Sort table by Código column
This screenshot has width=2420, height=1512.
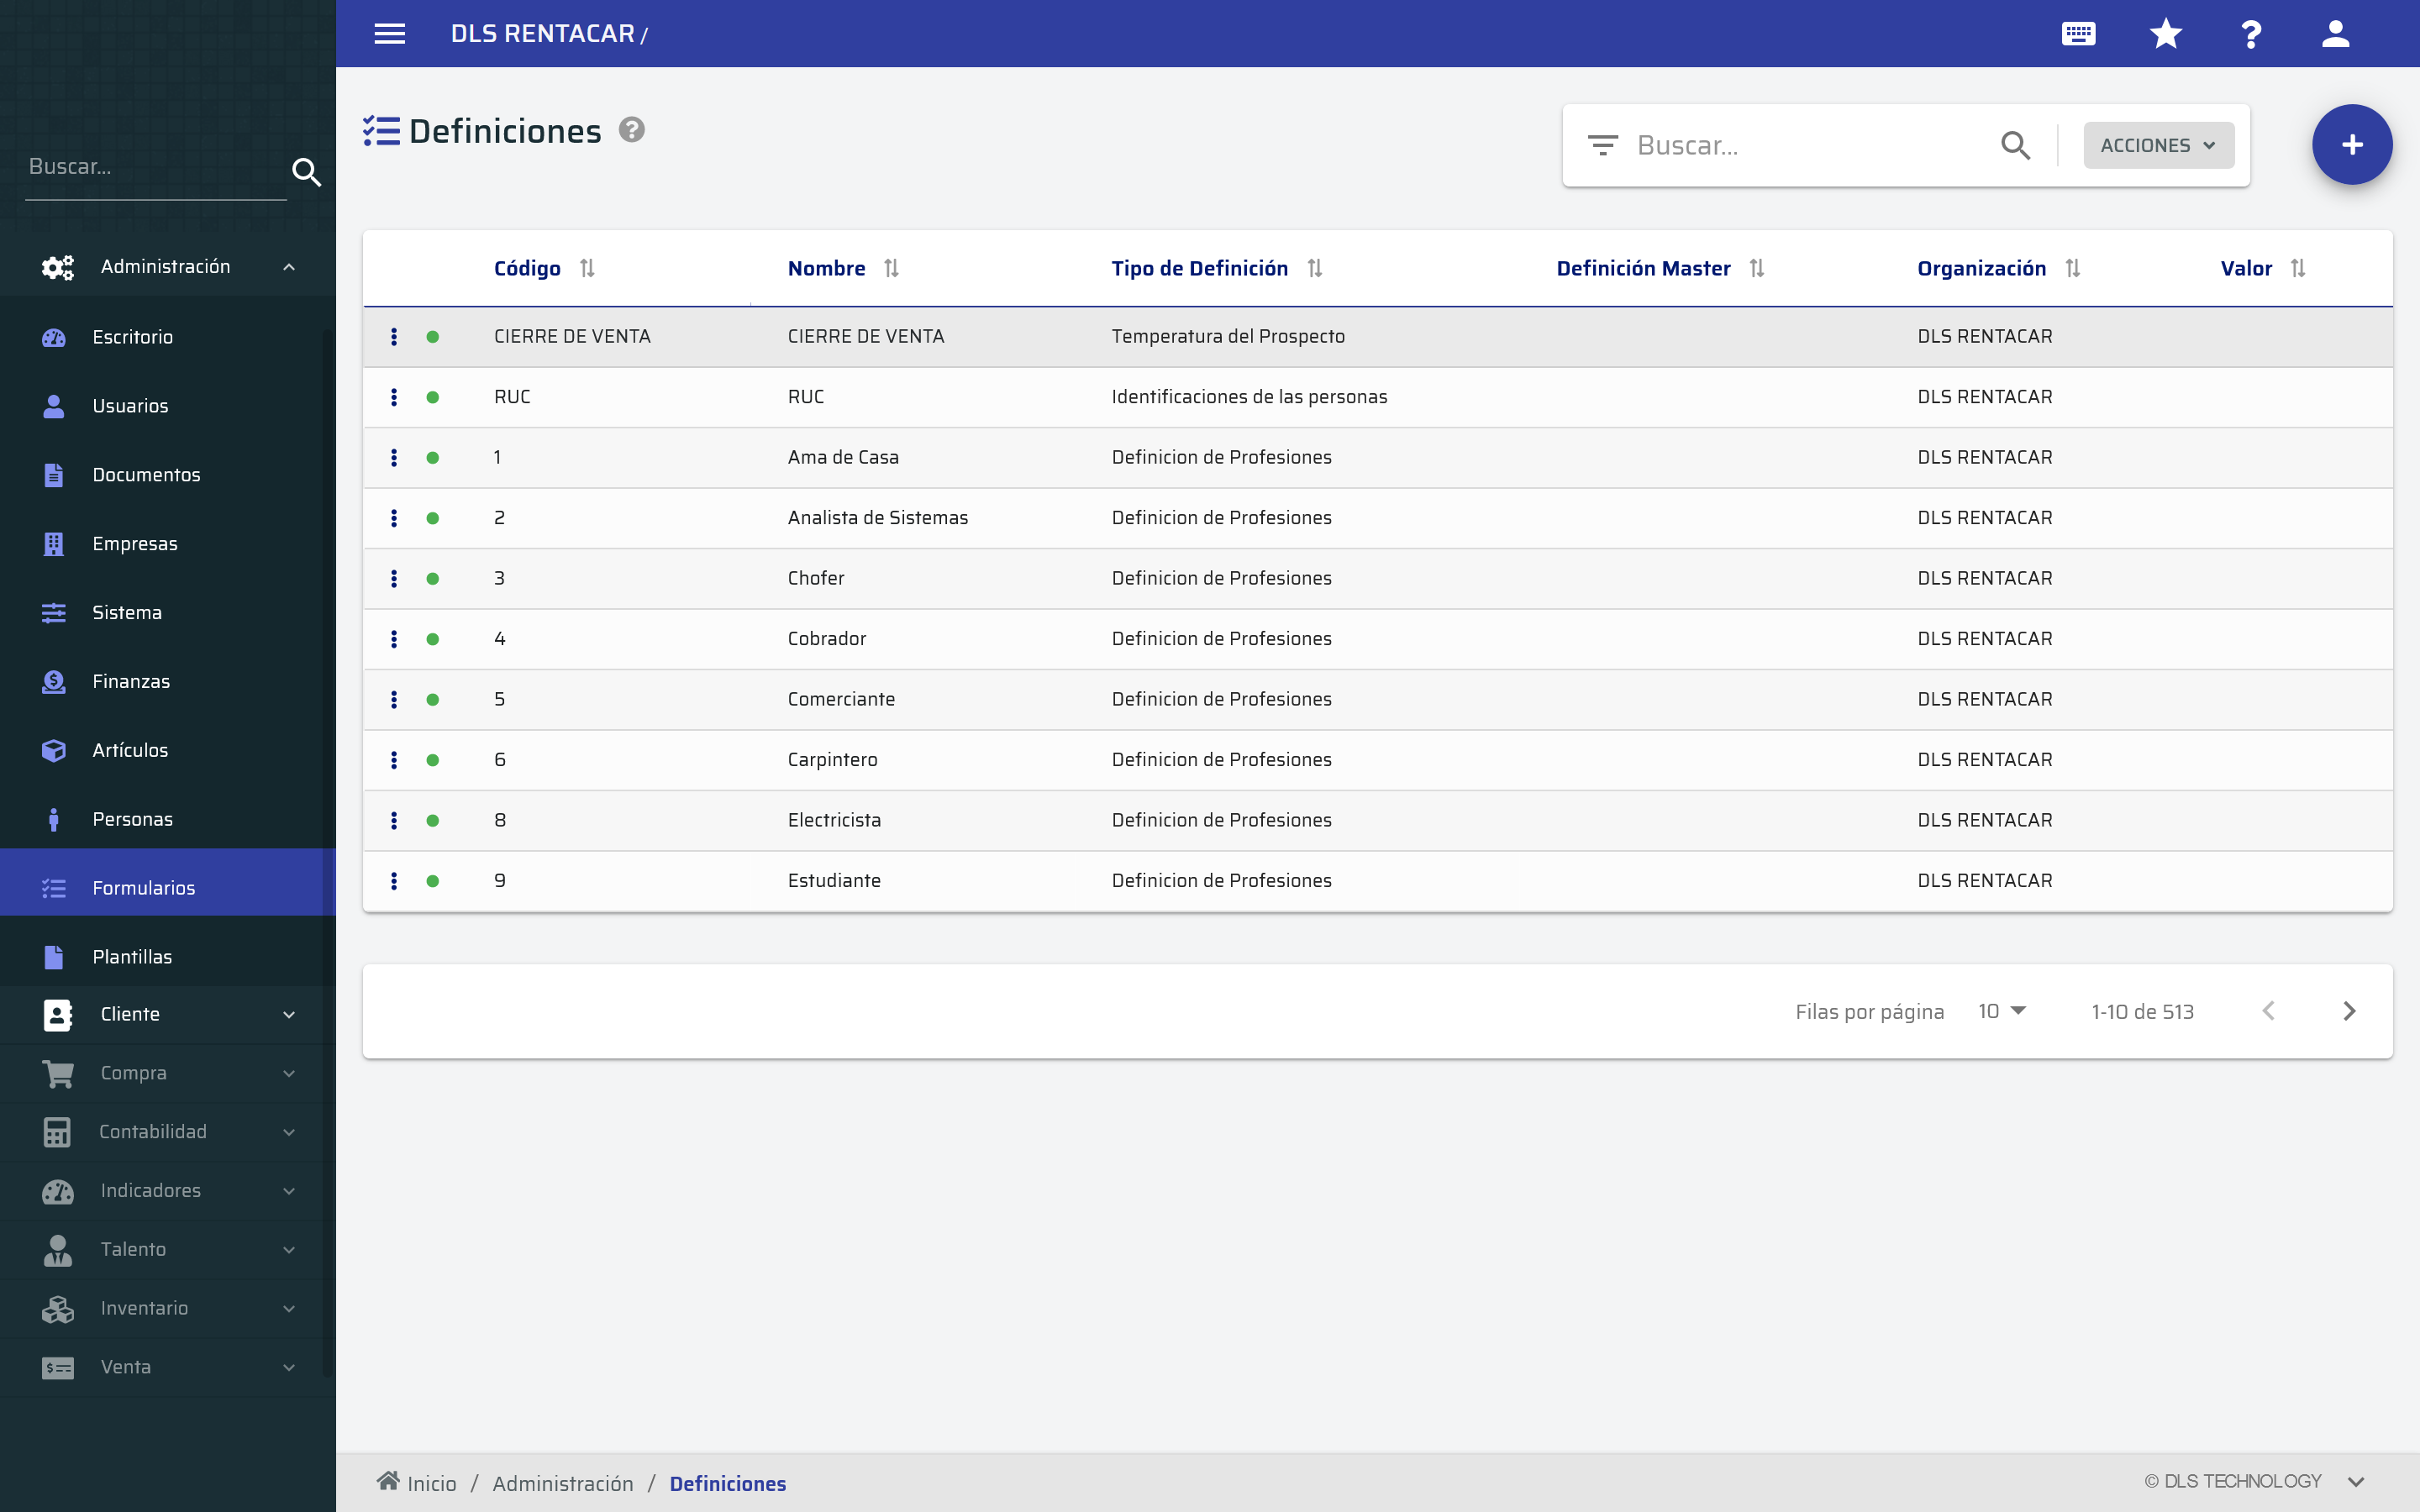(x=587, y=268)
